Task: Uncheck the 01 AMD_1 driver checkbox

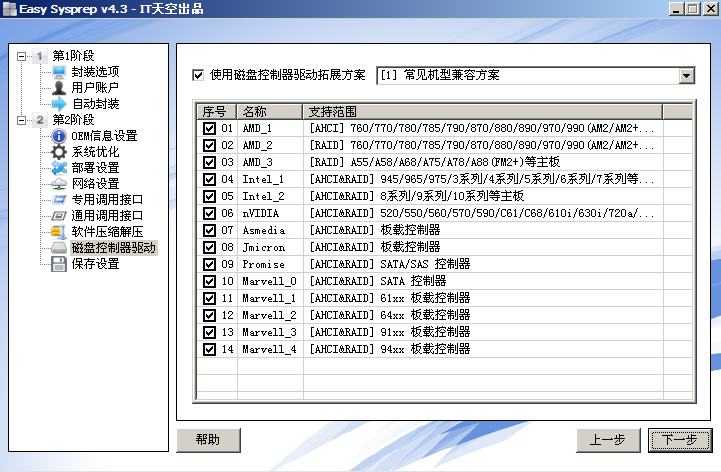Action: (209, 128)
